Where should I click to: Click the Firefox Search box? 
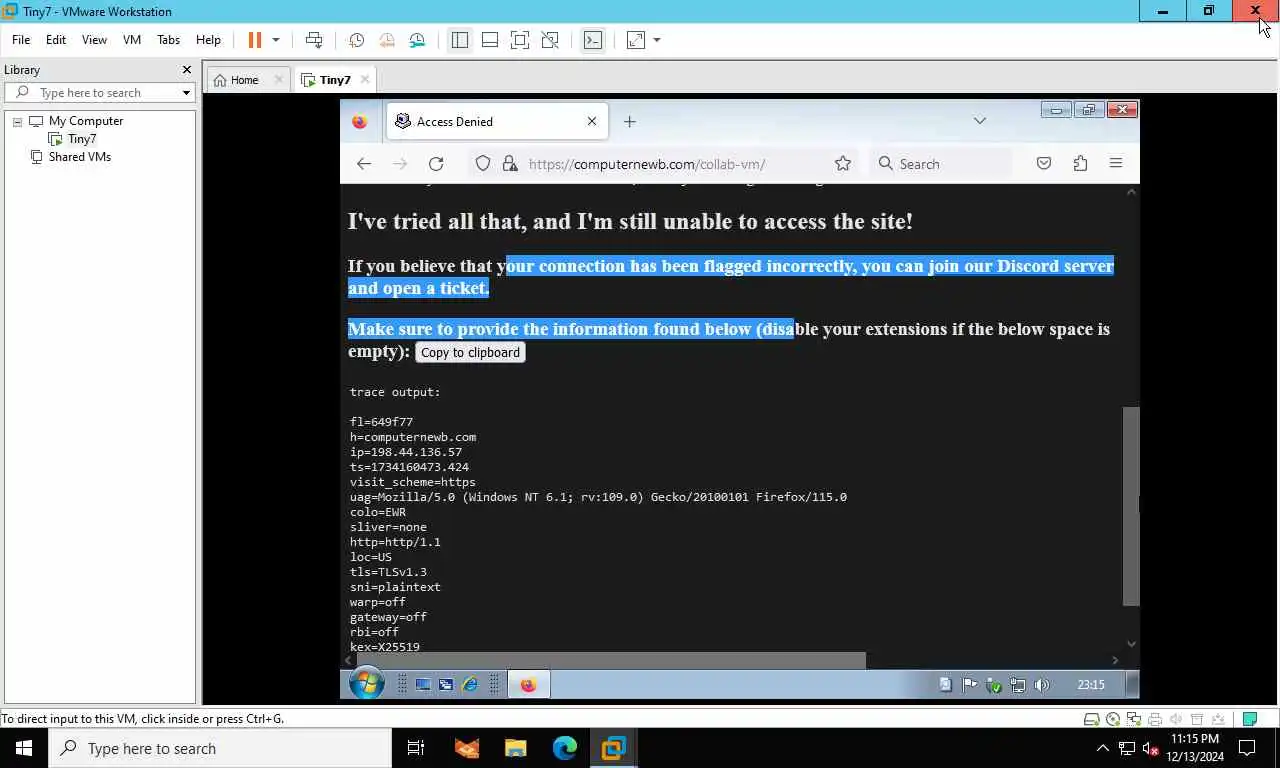click(x=940, y=164)
